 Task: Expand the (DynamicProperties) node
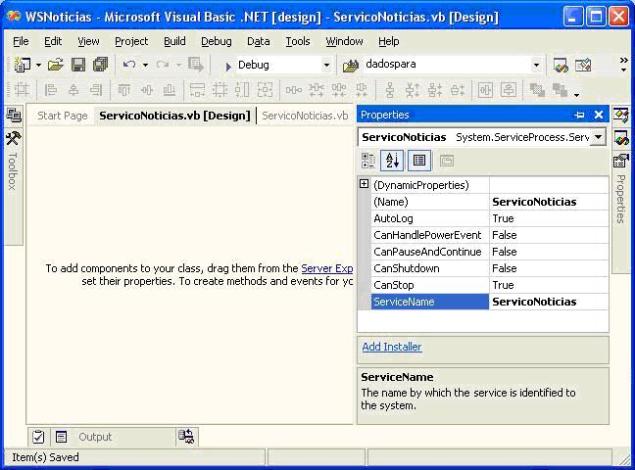364,185
